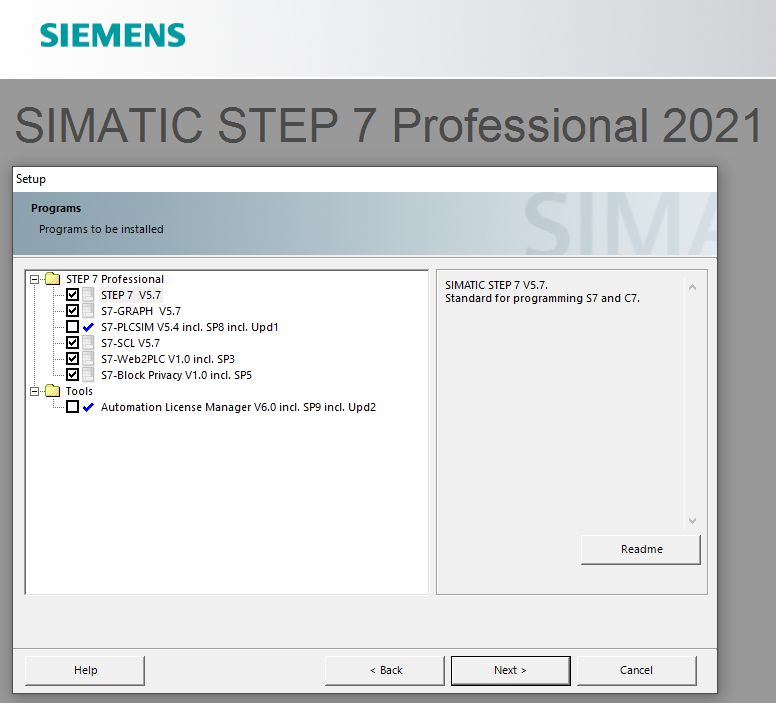Uncheck the STEP 7 V5.7 checkbox

[72, 295]
